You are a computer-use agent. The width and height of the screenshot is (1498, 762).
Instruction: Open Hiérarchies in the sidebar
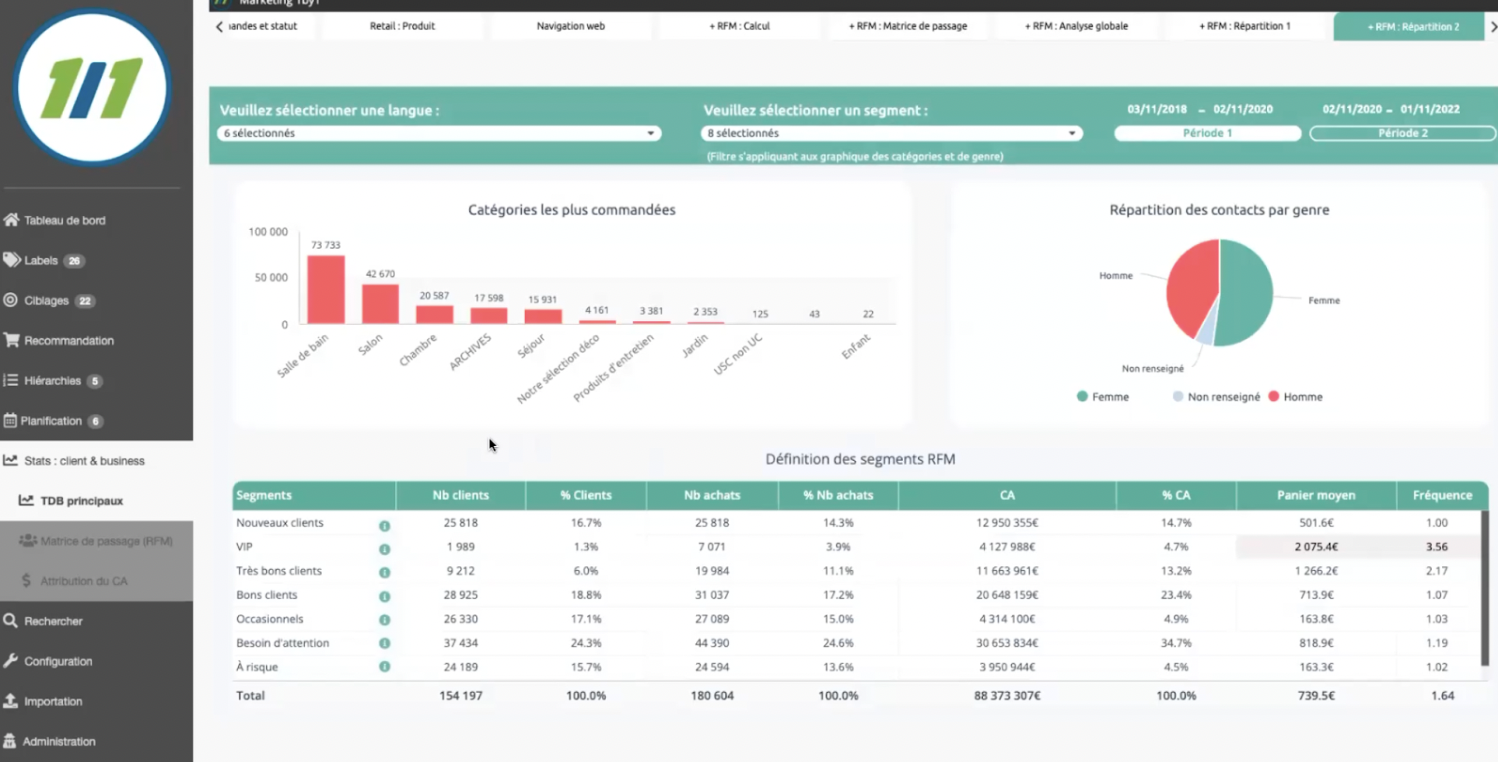tap(52, 380)
